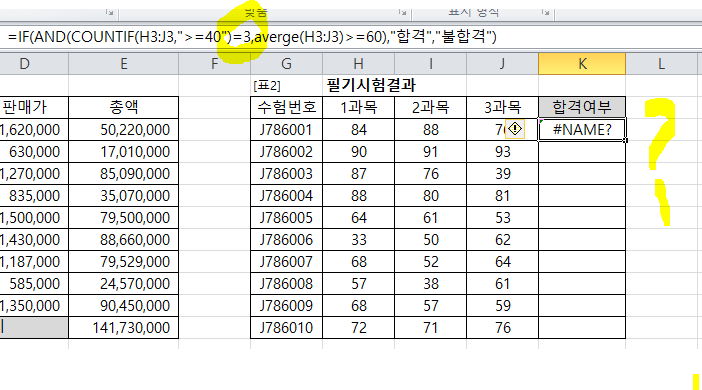Select total cell 90,450,000
Image resolution: width=702 pixels, height=390 pixels.
tap(124, 305)
